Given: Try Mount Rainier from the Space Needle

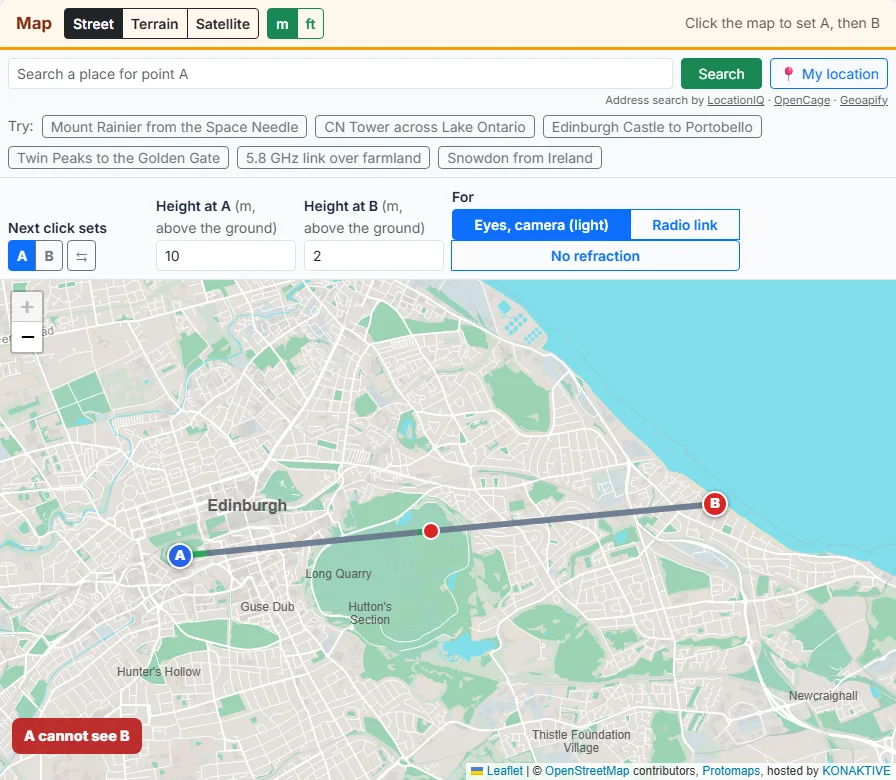Looking at the screenshot, I should pos(174,127).
